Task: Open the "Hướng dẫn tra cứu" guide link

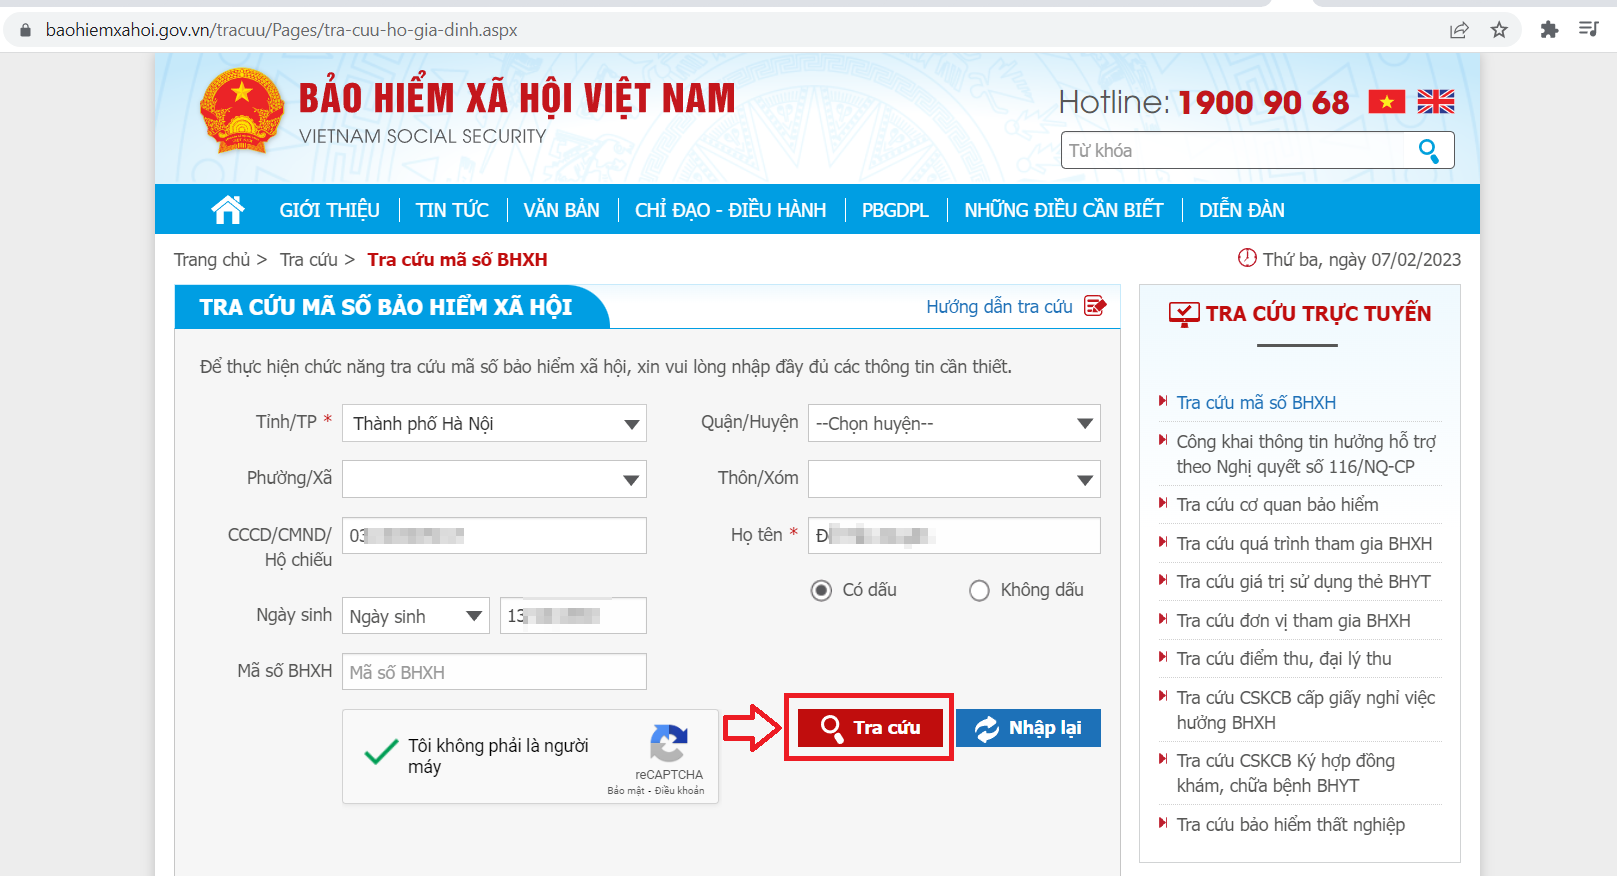Action: (x=1000, y=307)
